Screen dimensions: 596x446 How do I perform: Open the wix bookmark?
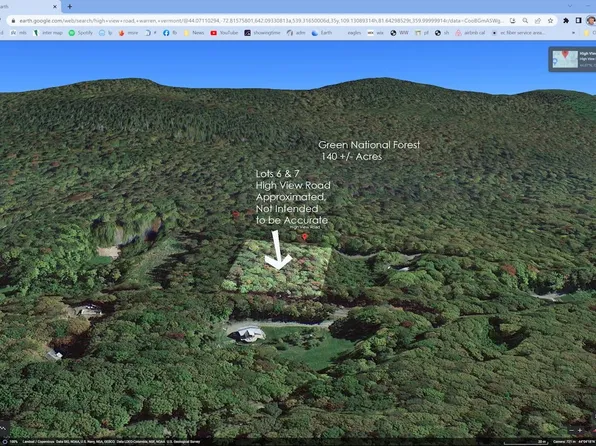point(376,33)
